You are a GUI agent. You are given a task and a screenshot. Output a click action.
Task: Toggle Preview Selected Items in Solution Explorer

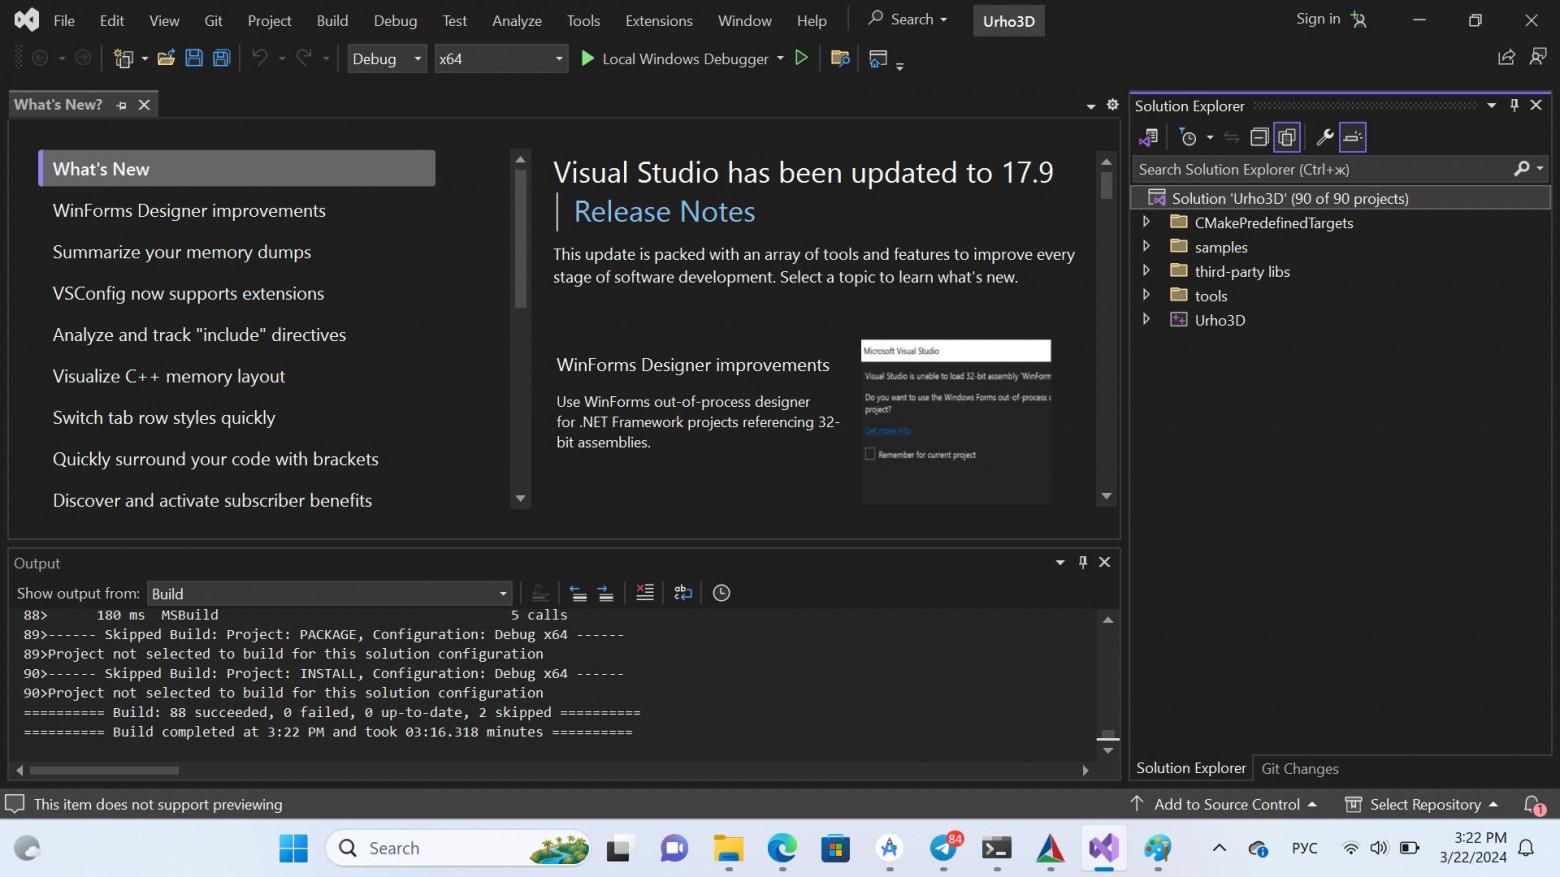tap(1353, 137)
